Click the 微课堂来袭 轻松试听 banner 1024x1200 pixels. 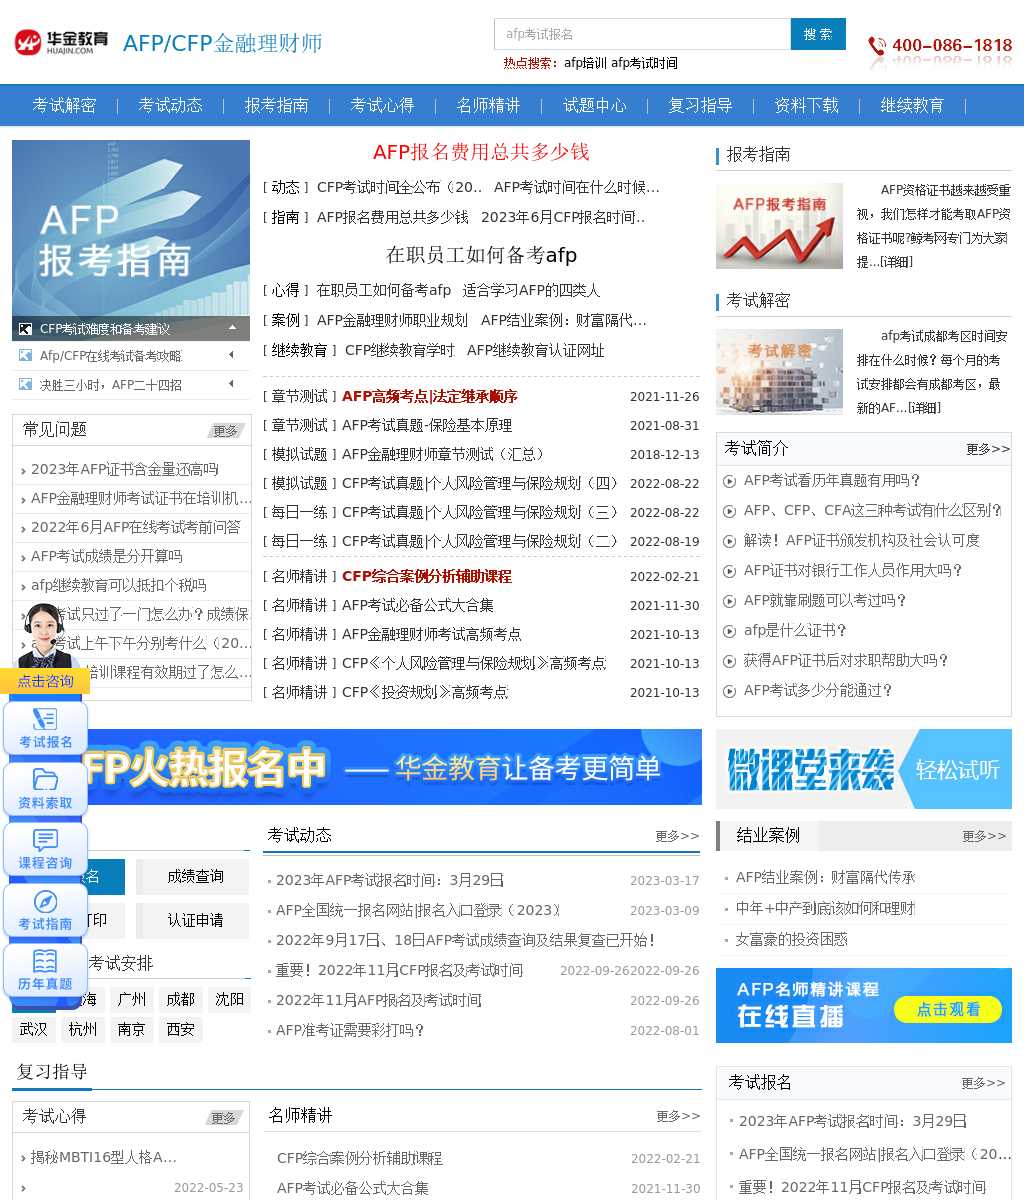[864, 769]
